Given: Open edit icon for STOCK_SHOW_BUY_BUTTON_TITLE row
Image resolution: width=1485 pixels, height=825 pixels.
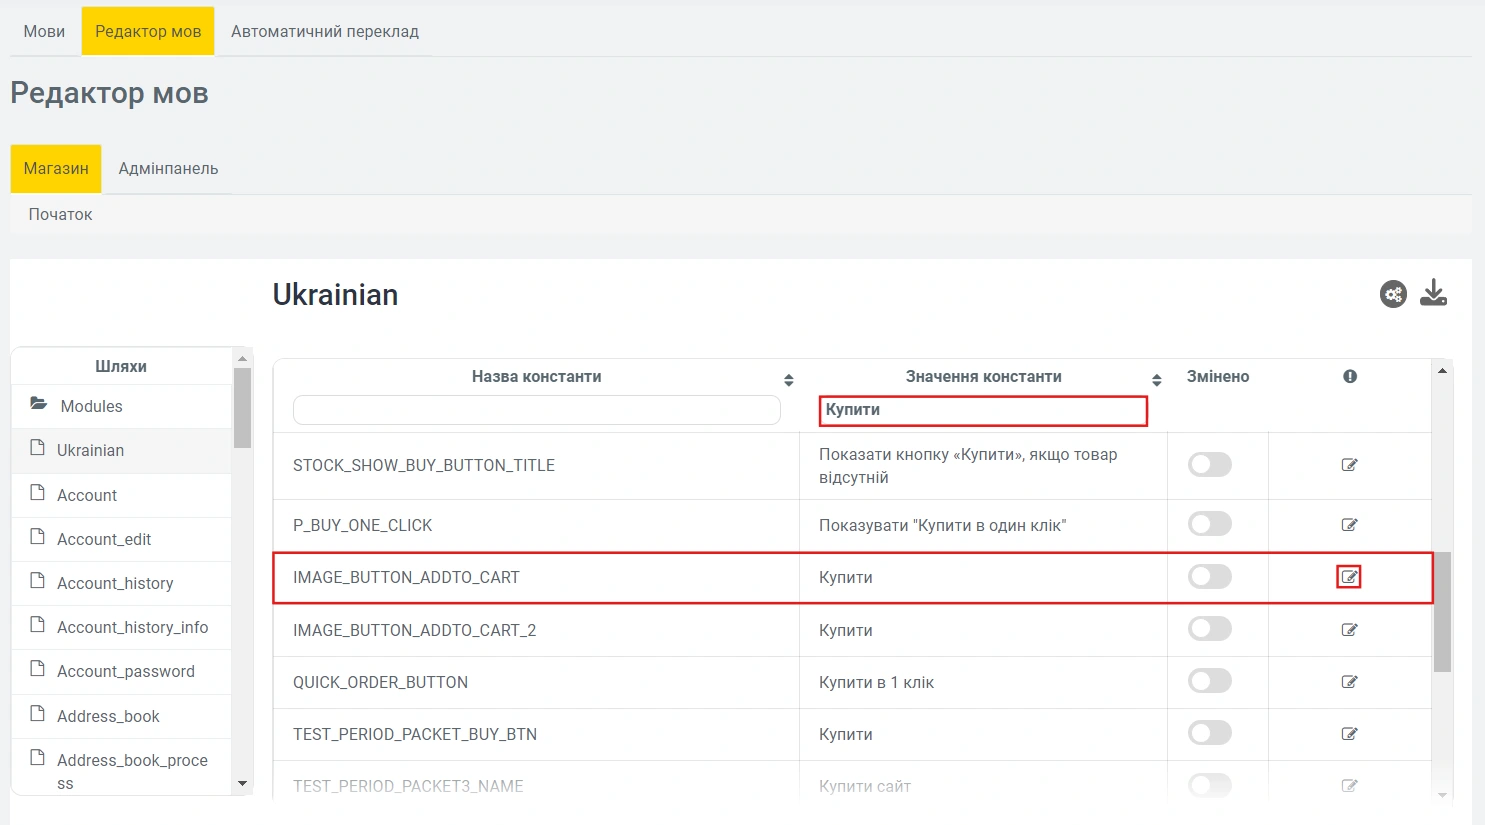Looking at the screenshot, I should 1349,465.
